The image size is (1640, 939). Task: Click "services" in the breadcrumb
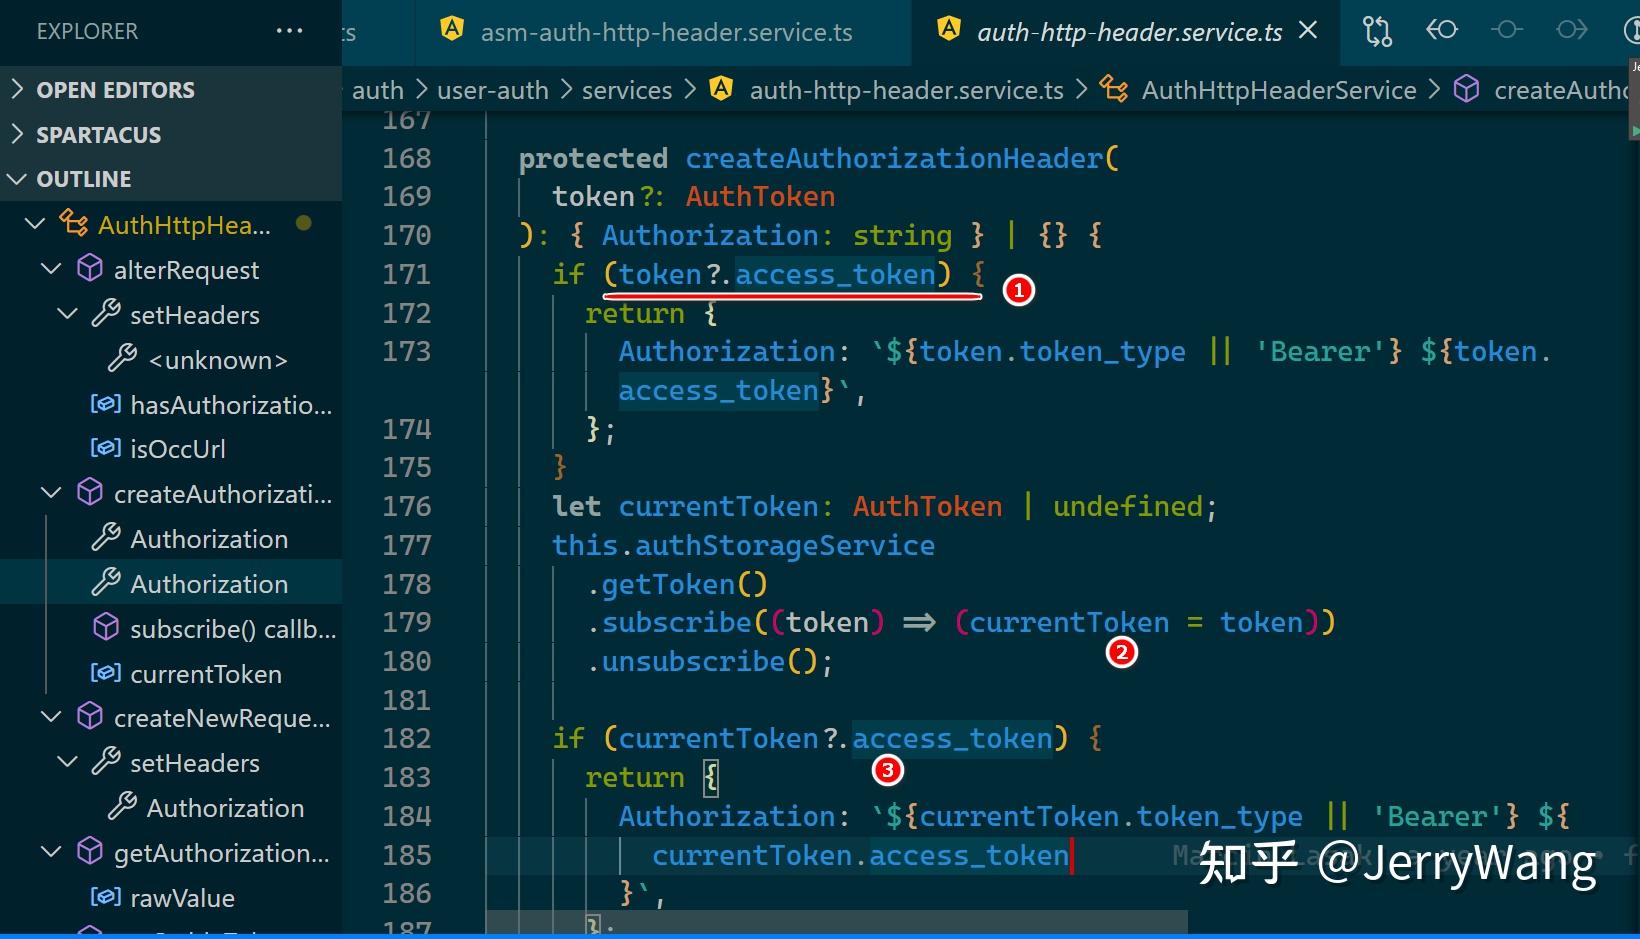pyautogui.click(x=626, y=89)
